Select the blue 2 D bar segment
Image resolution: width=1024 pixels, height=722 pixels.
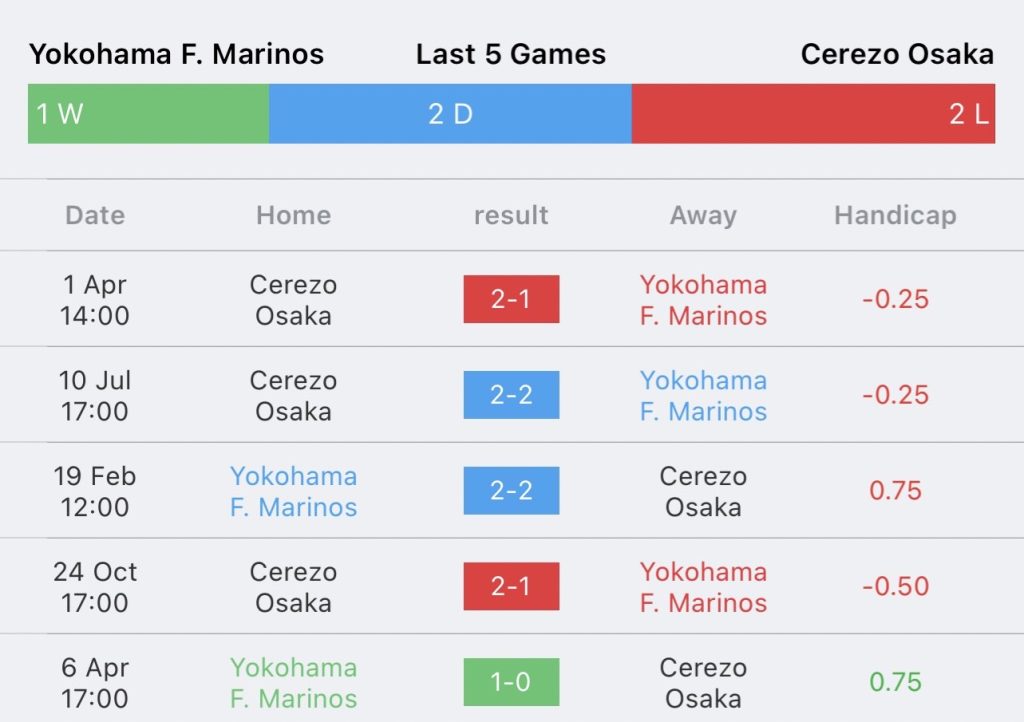450,114
